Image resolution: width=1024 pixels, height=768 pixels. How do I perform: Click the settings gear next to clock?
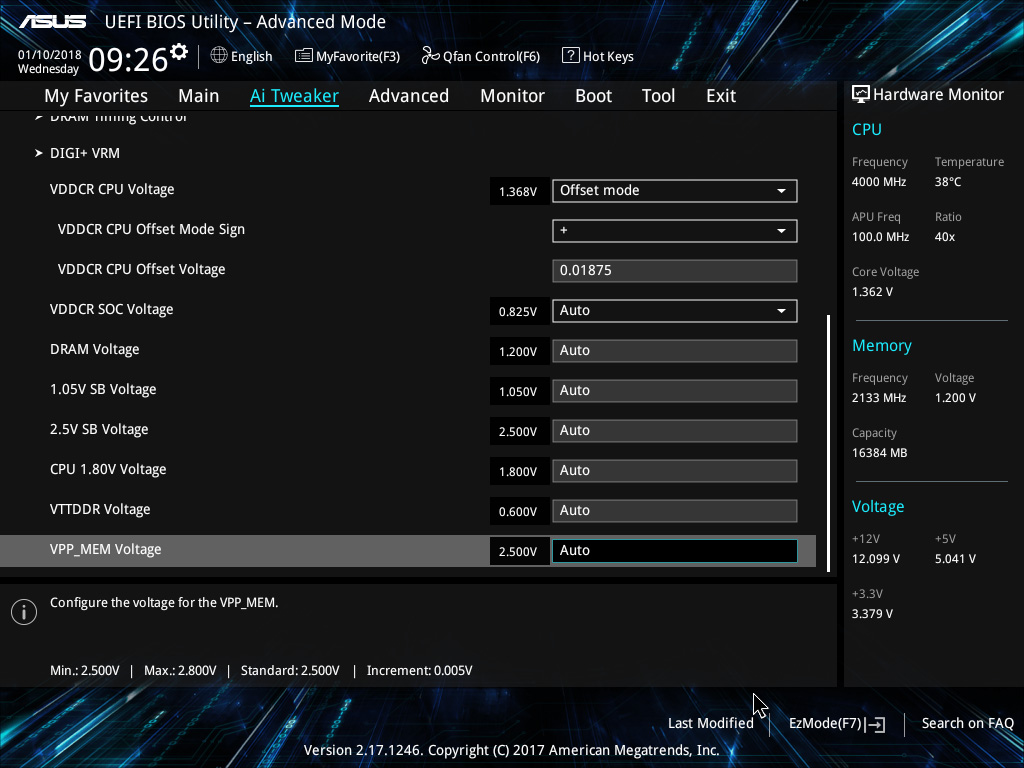pos(179,52)
